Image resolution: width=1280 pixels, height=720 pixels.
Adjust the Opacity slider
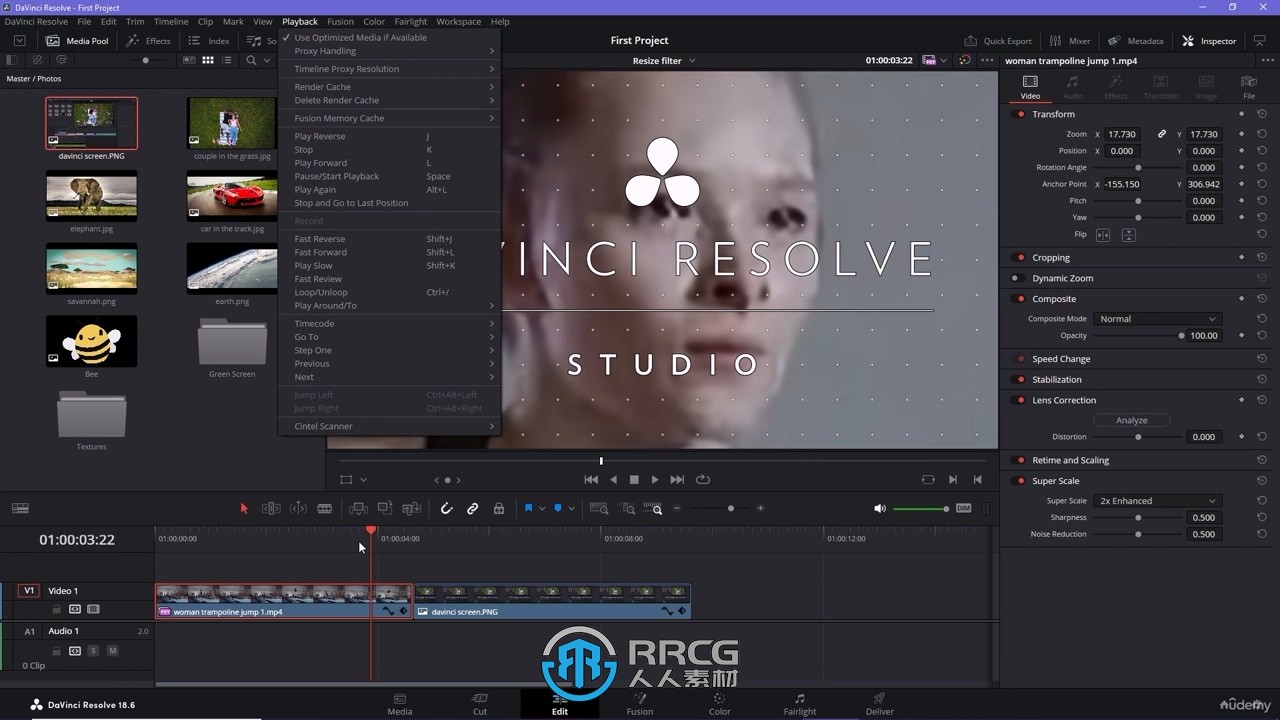(x=1138, y=336)
